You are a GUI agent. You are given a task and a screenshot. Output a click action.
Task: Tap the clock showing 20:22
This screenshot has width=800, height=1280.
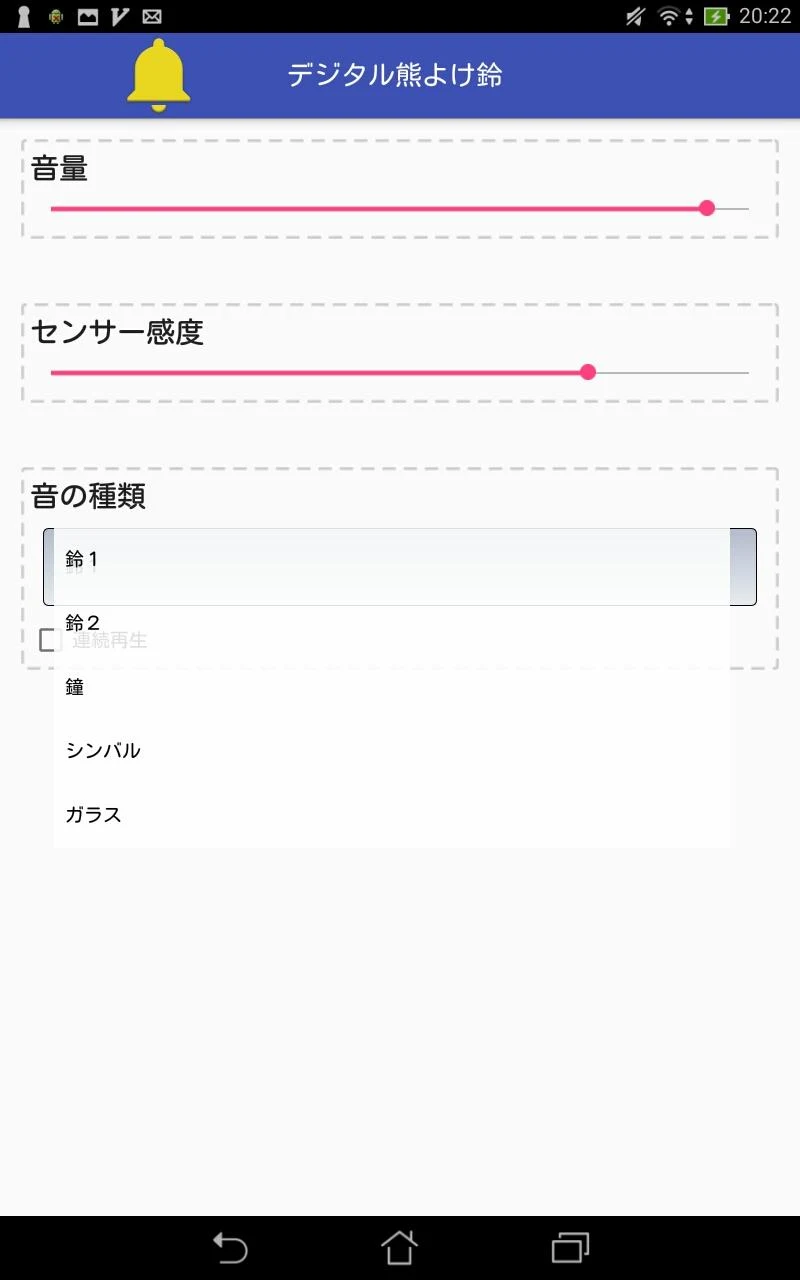pos(765,16)
